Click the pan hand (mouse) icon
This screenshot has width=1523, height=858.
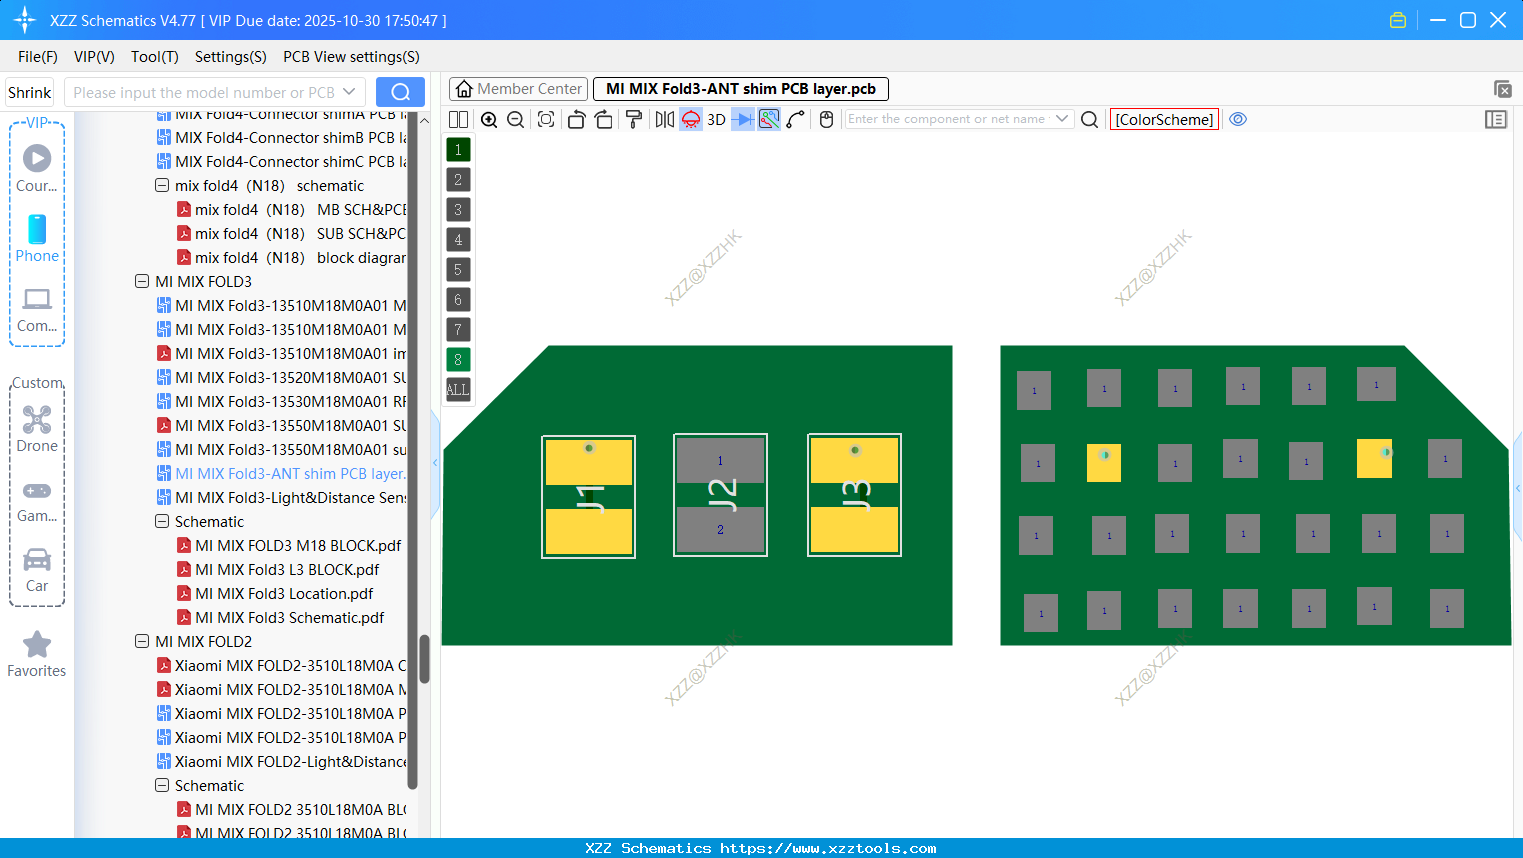tap(825, 119)
